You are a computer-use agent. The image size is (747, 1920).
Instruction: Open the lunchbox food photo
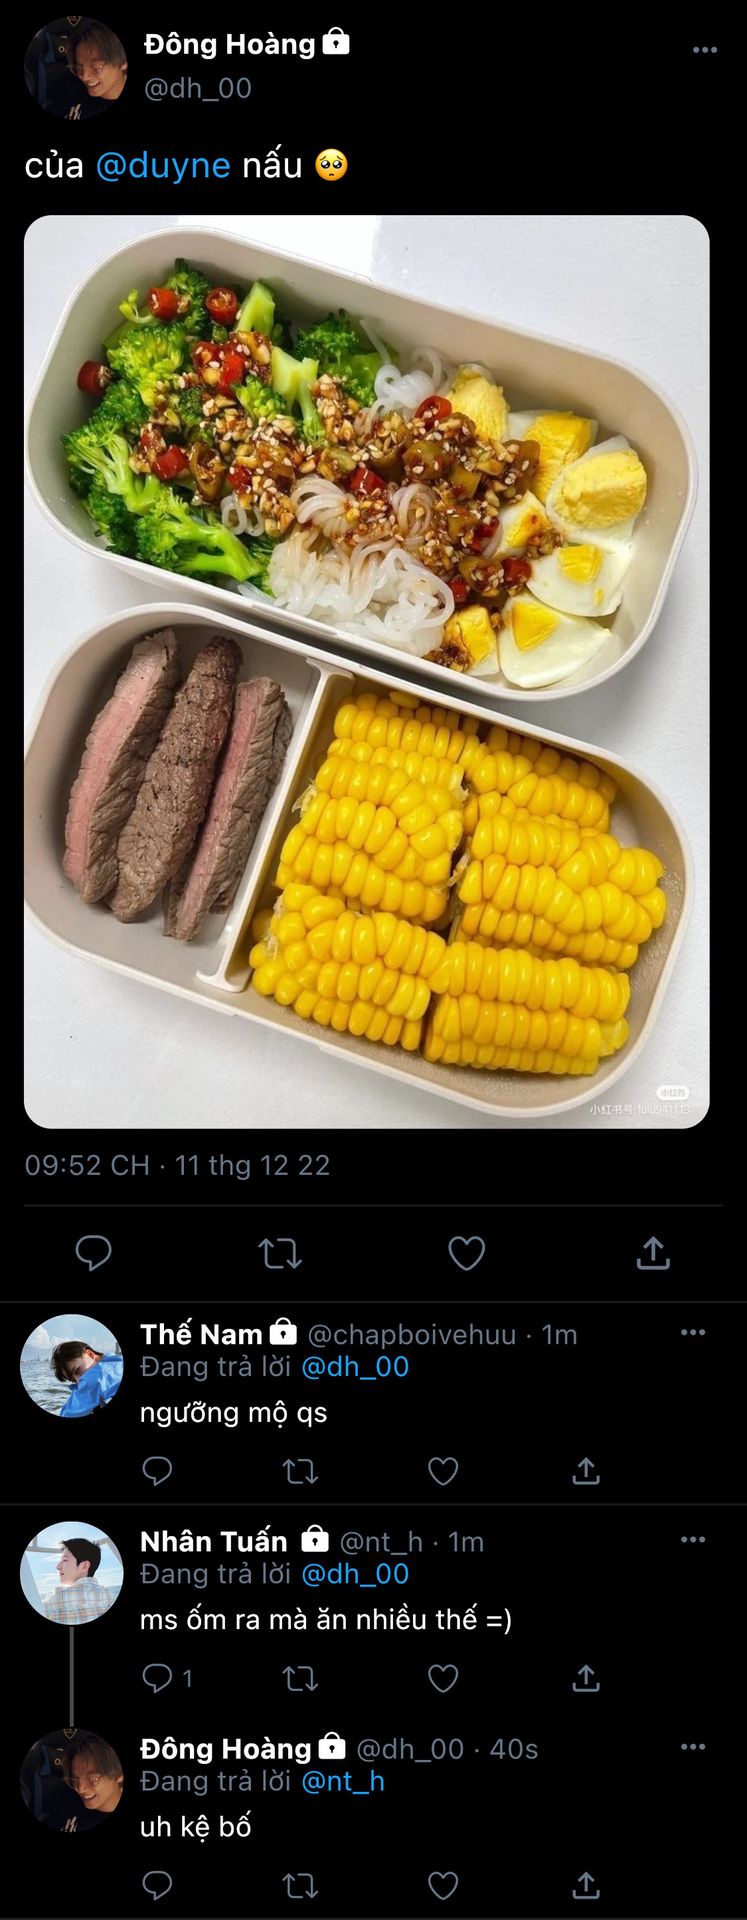click(367, 671)
